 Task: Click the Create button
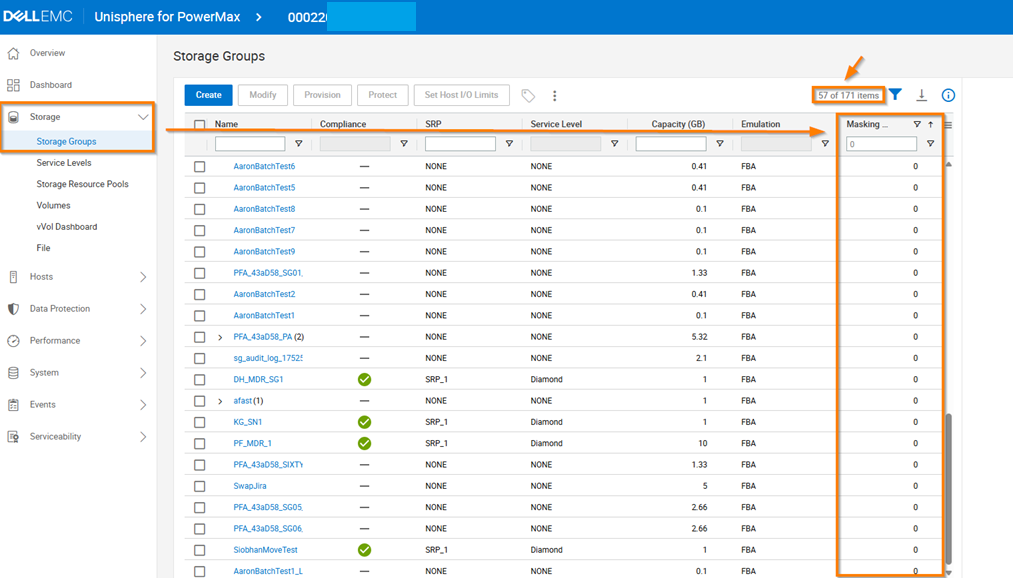[x=208, y=95]
